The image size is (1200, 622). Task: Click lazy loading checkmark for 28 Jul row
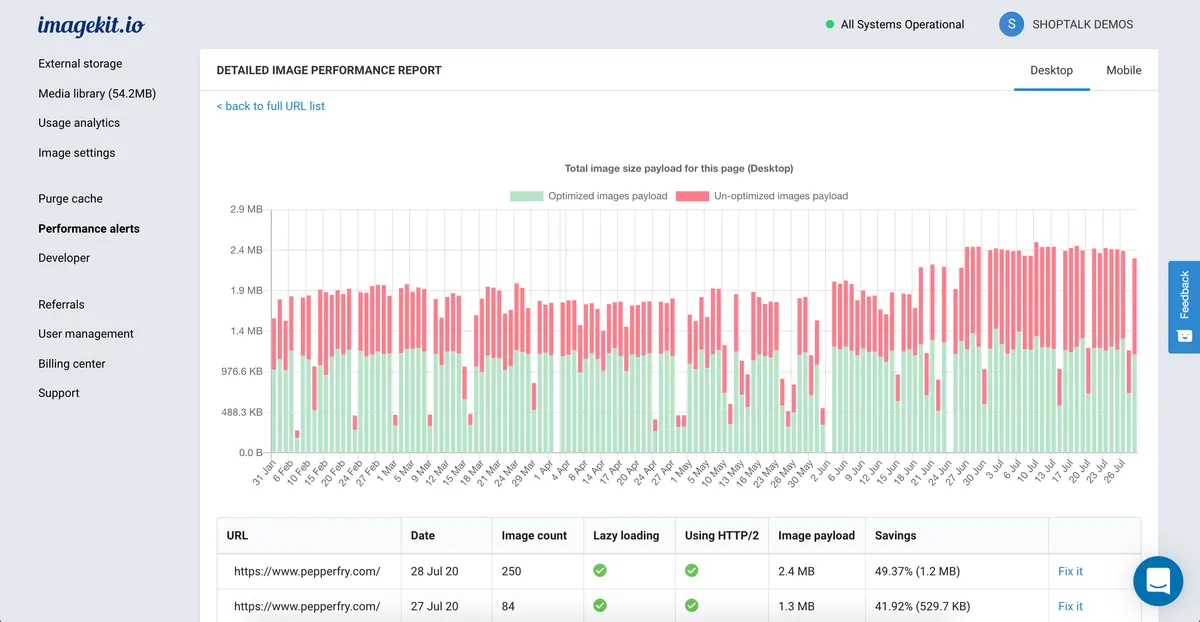pos(600,571)
